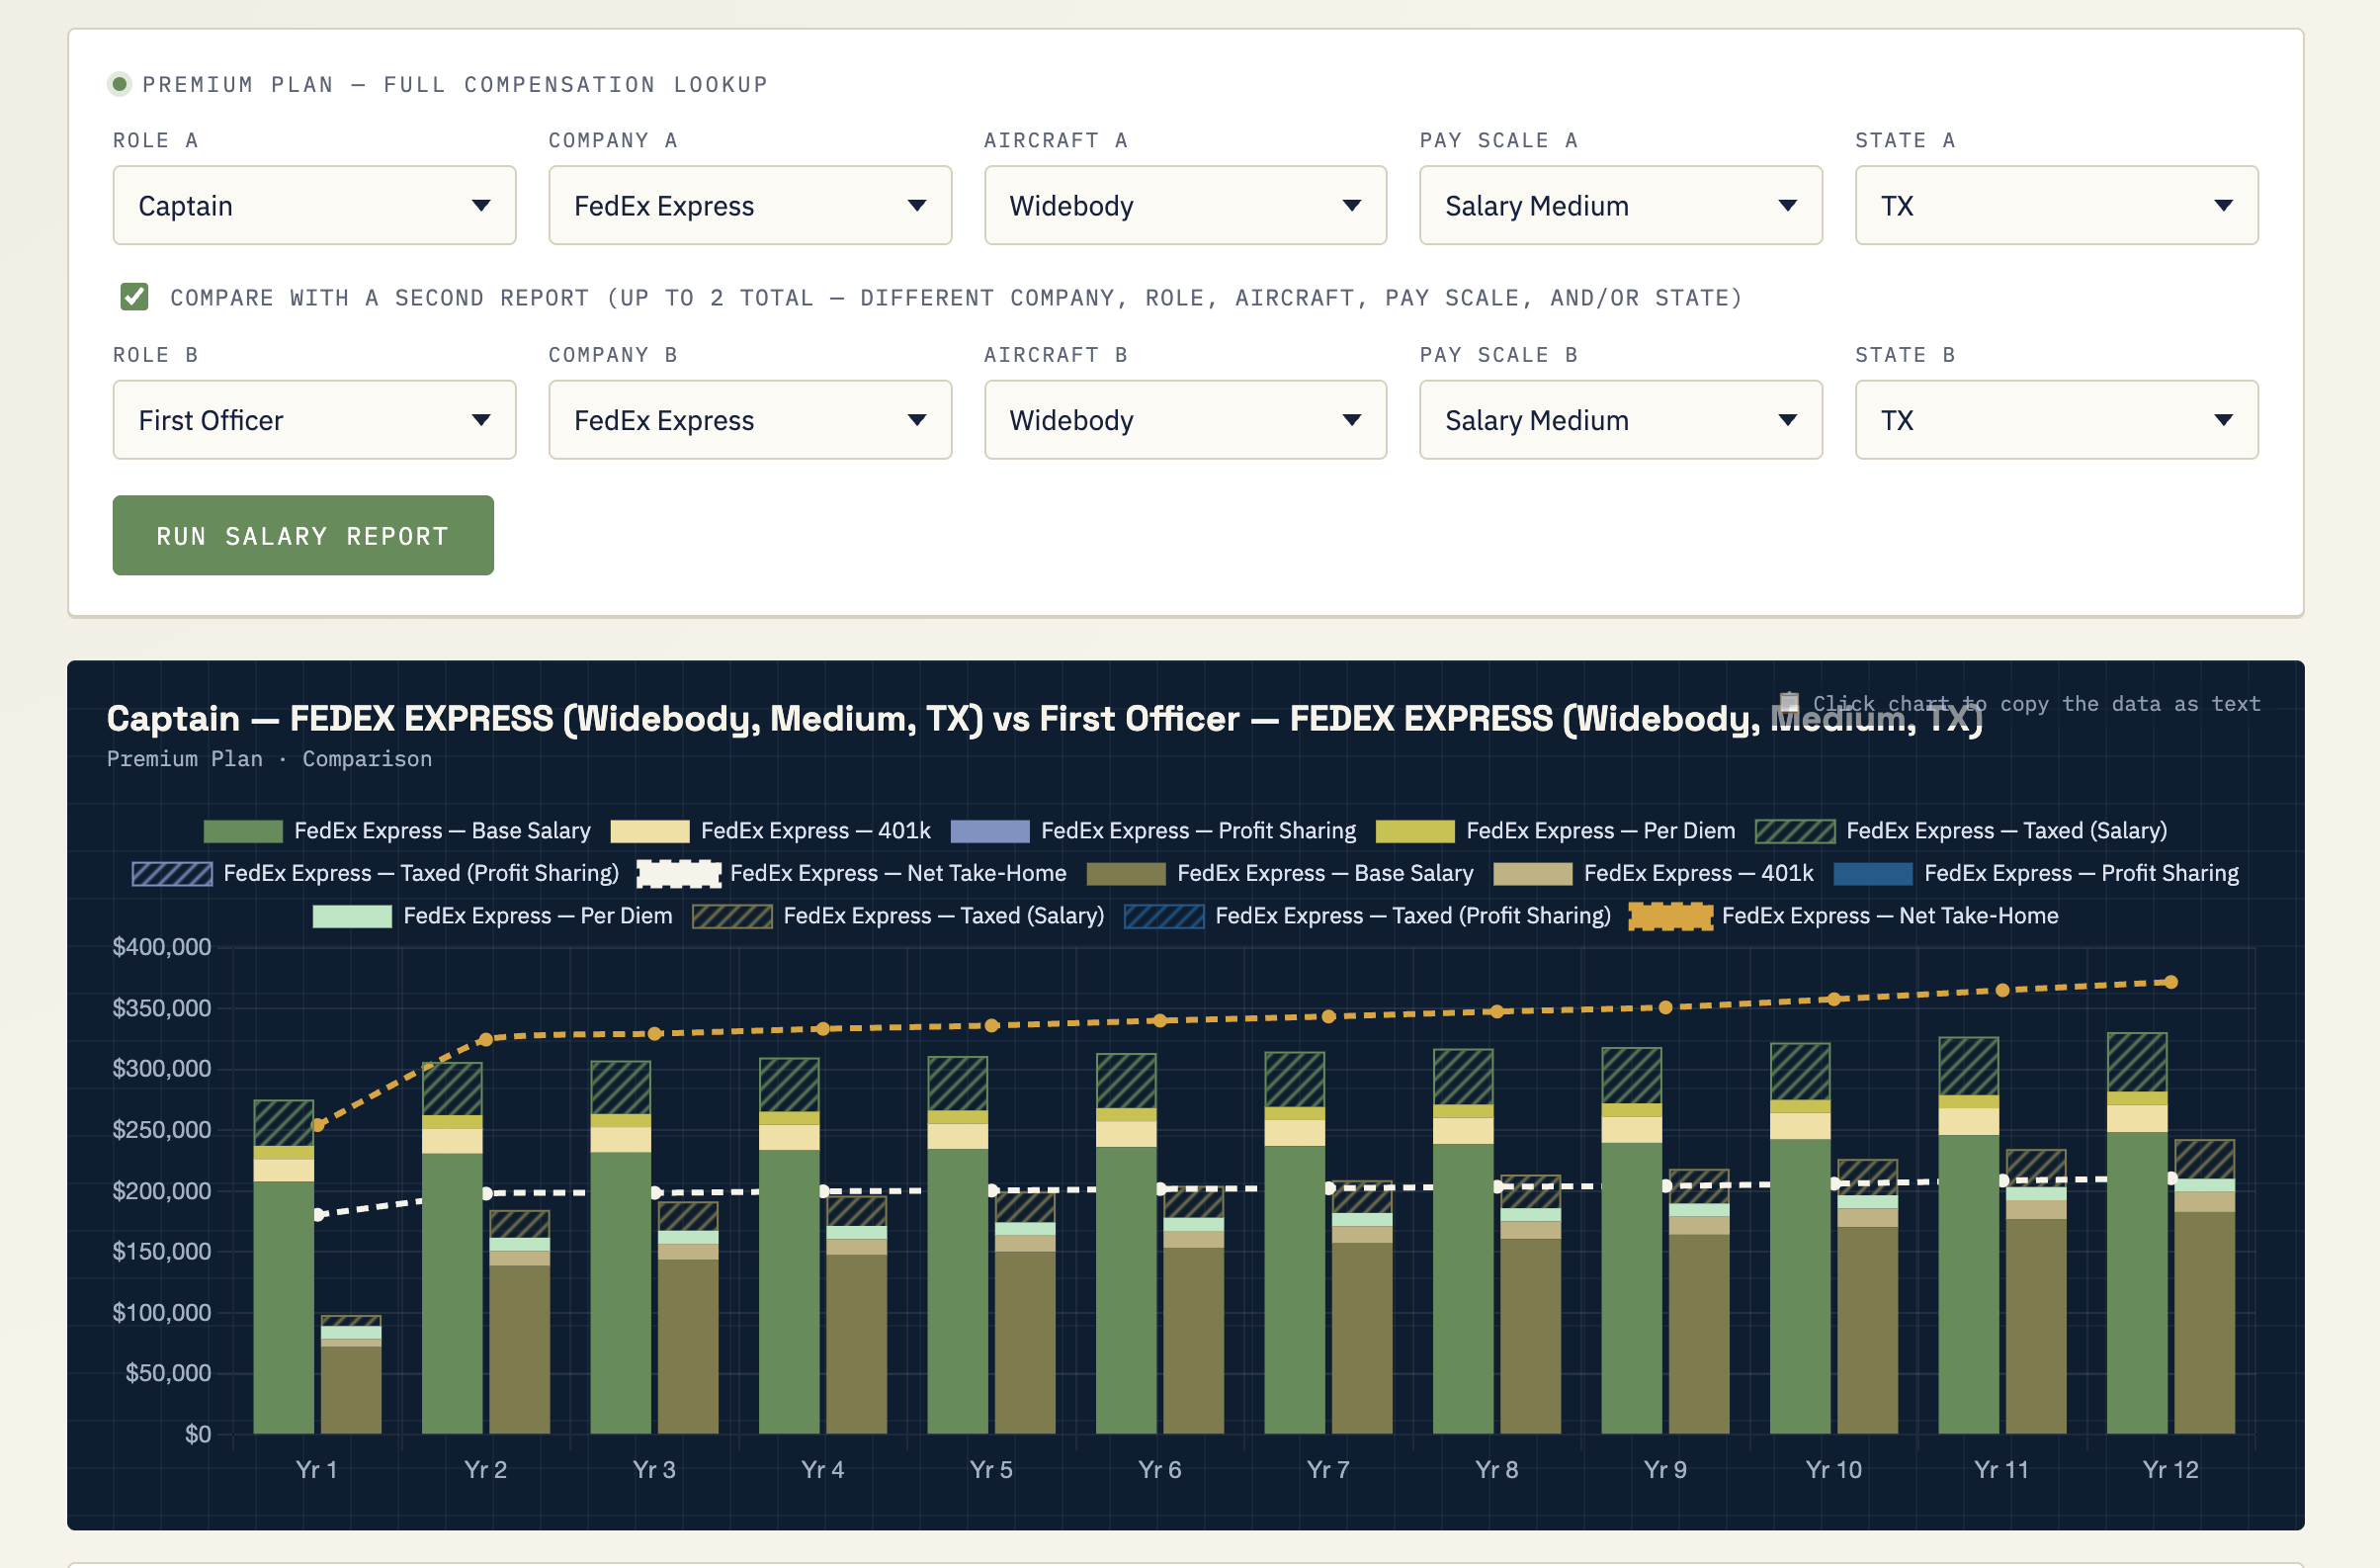Click the tan 401k legend swatch
Image resolution: width=2380 pixels, height=1568 pixels.
tap(1533, 873)
